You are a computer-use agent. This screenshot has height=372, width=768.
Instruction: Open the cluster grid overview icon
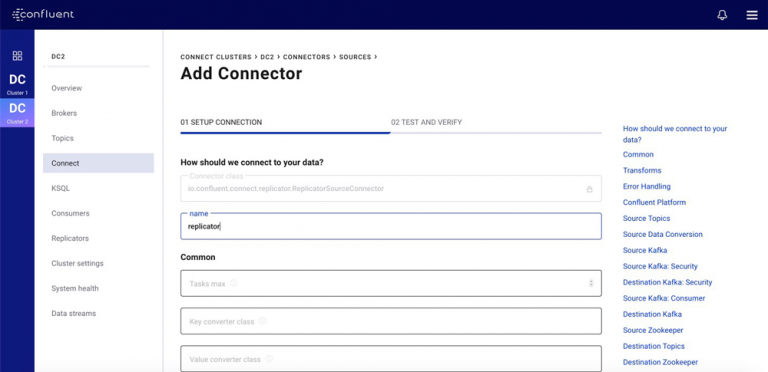coord(17,56)
